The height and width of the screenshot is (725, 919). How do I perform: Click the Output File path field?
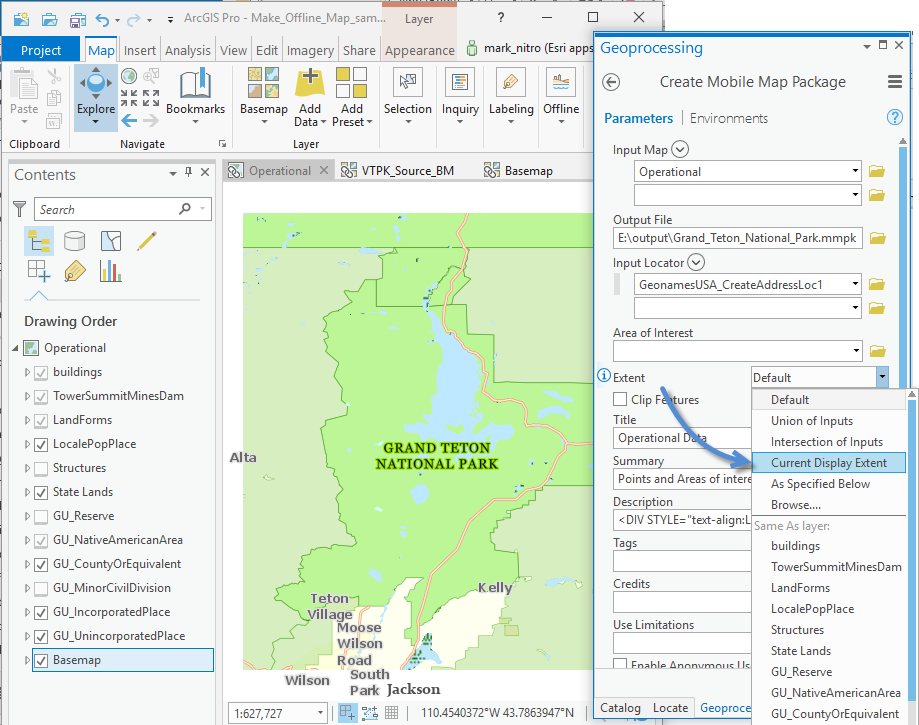point(737,238)
